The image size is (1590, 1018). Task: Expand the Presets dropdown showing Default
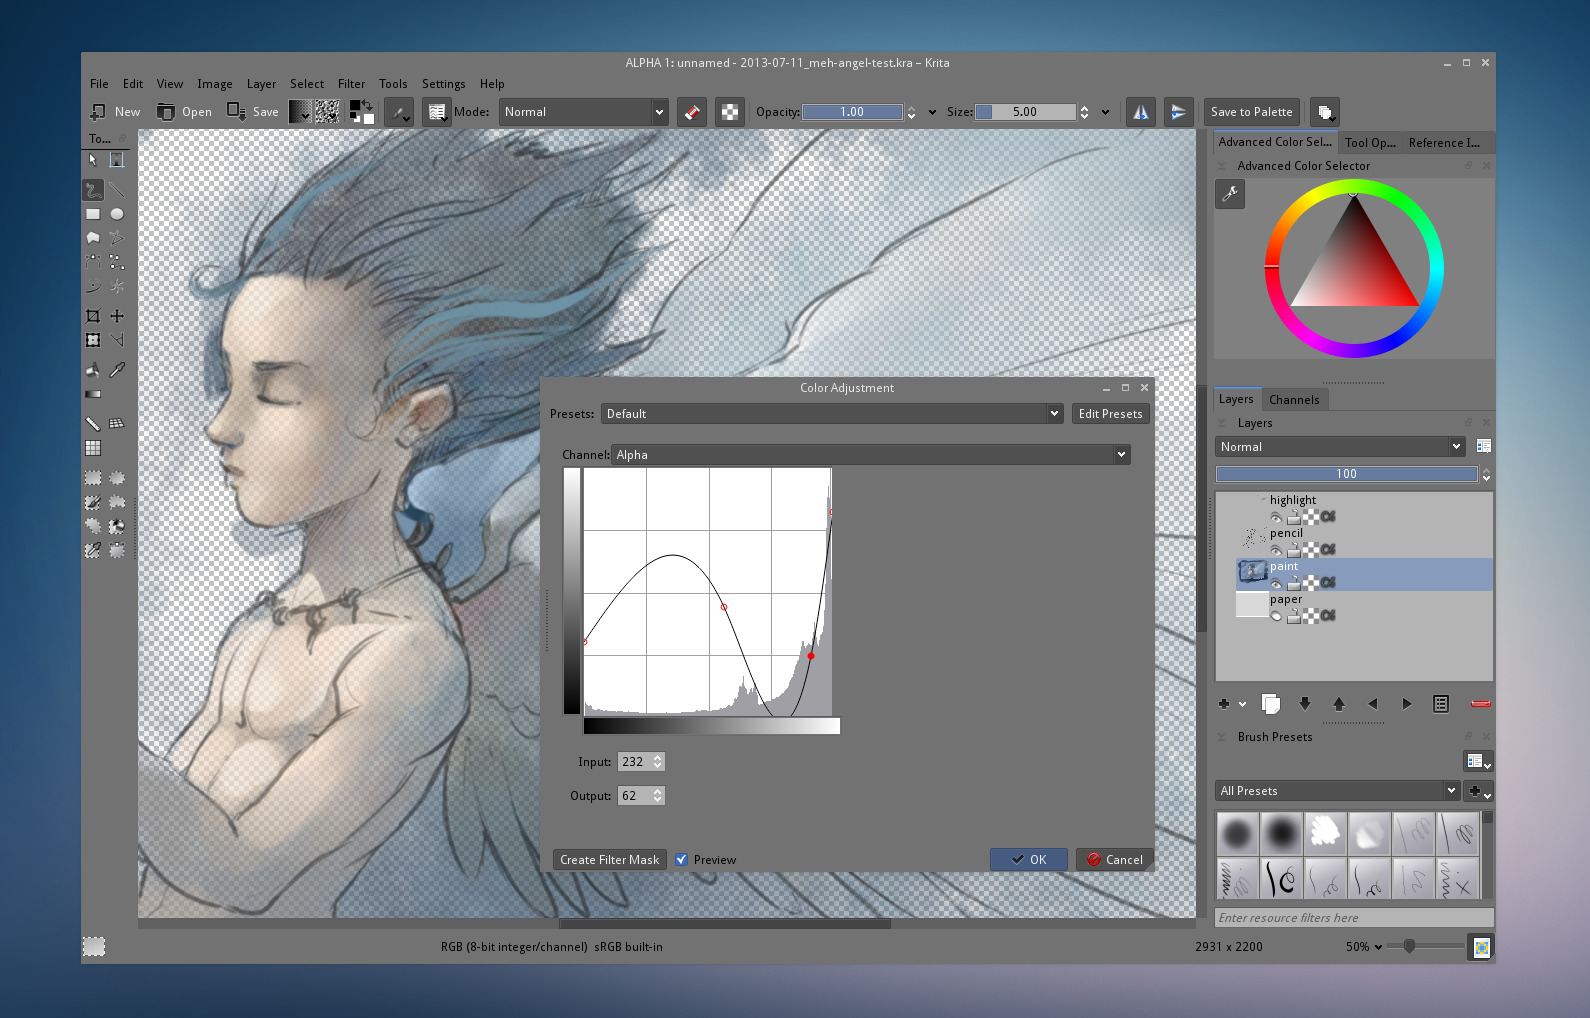tap(830, 414)
